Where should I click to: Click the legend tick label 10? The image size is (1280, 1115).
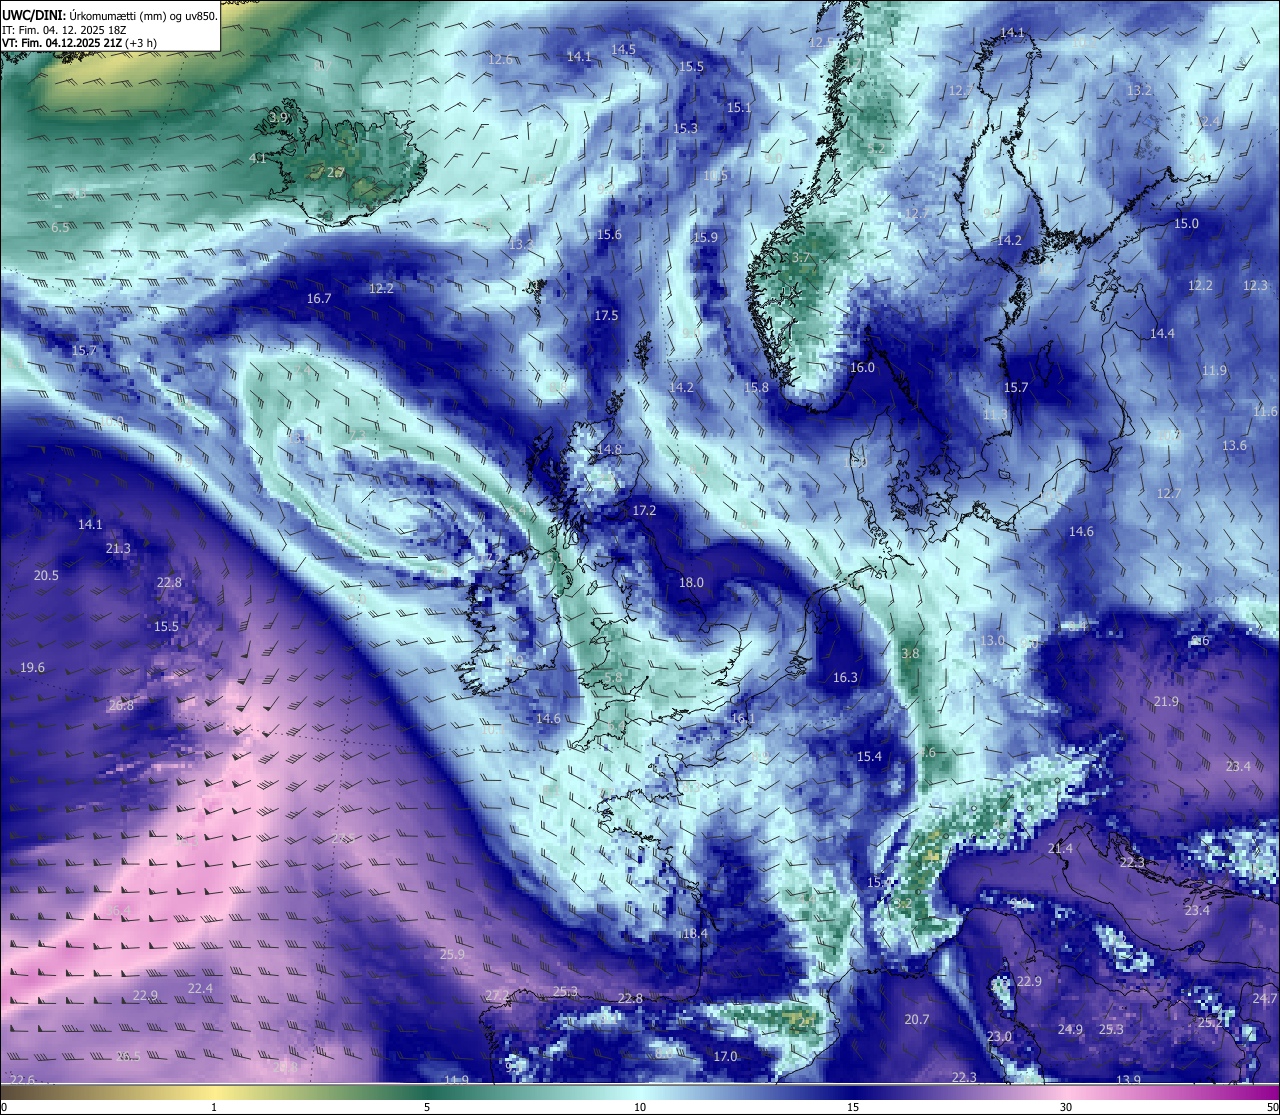640,1107
